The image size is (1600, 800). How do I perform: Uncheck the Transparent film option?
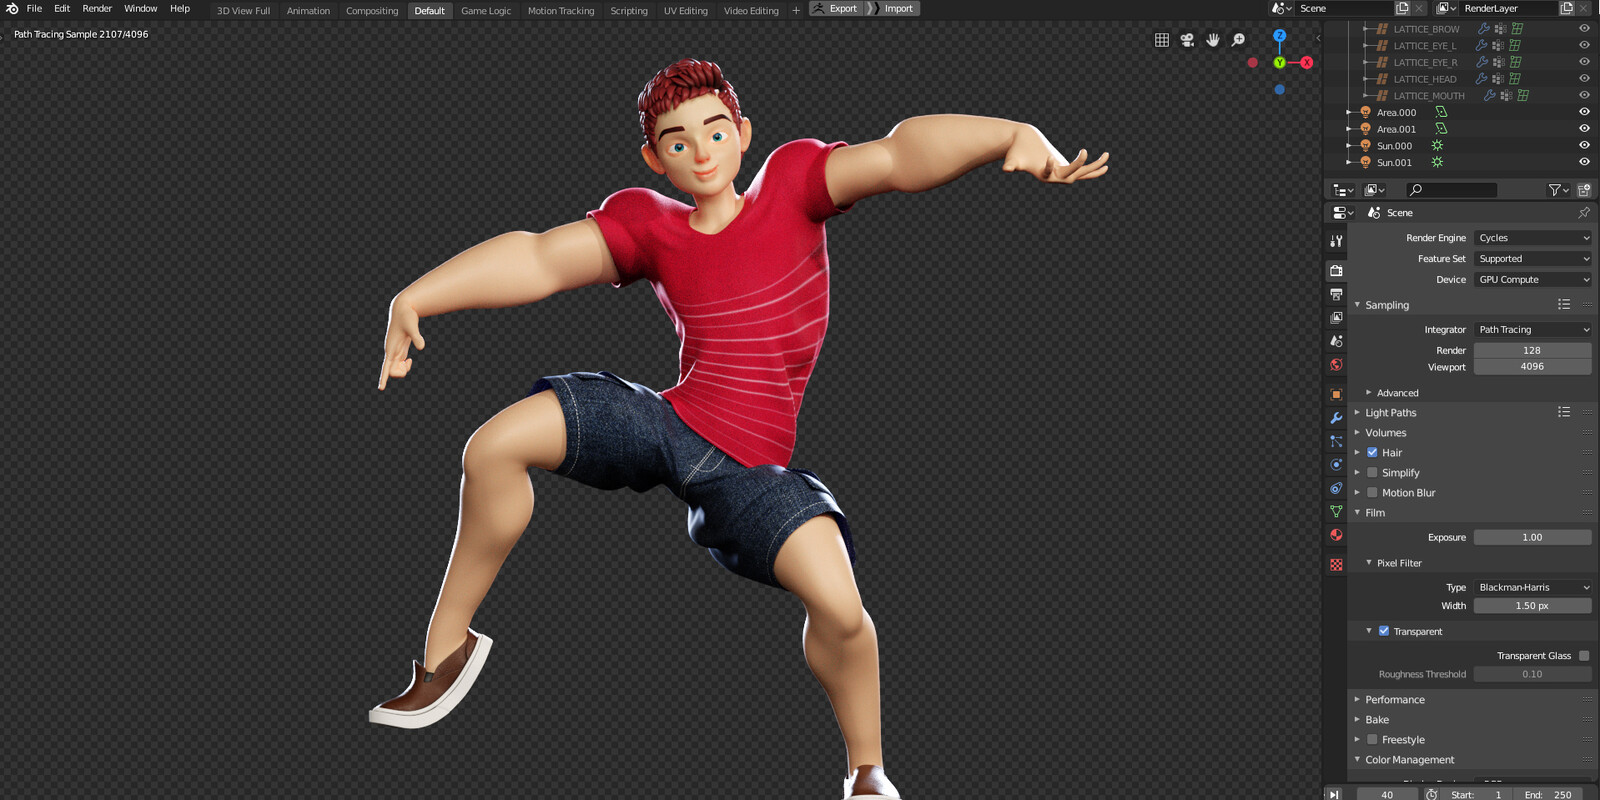(1384, 631)
